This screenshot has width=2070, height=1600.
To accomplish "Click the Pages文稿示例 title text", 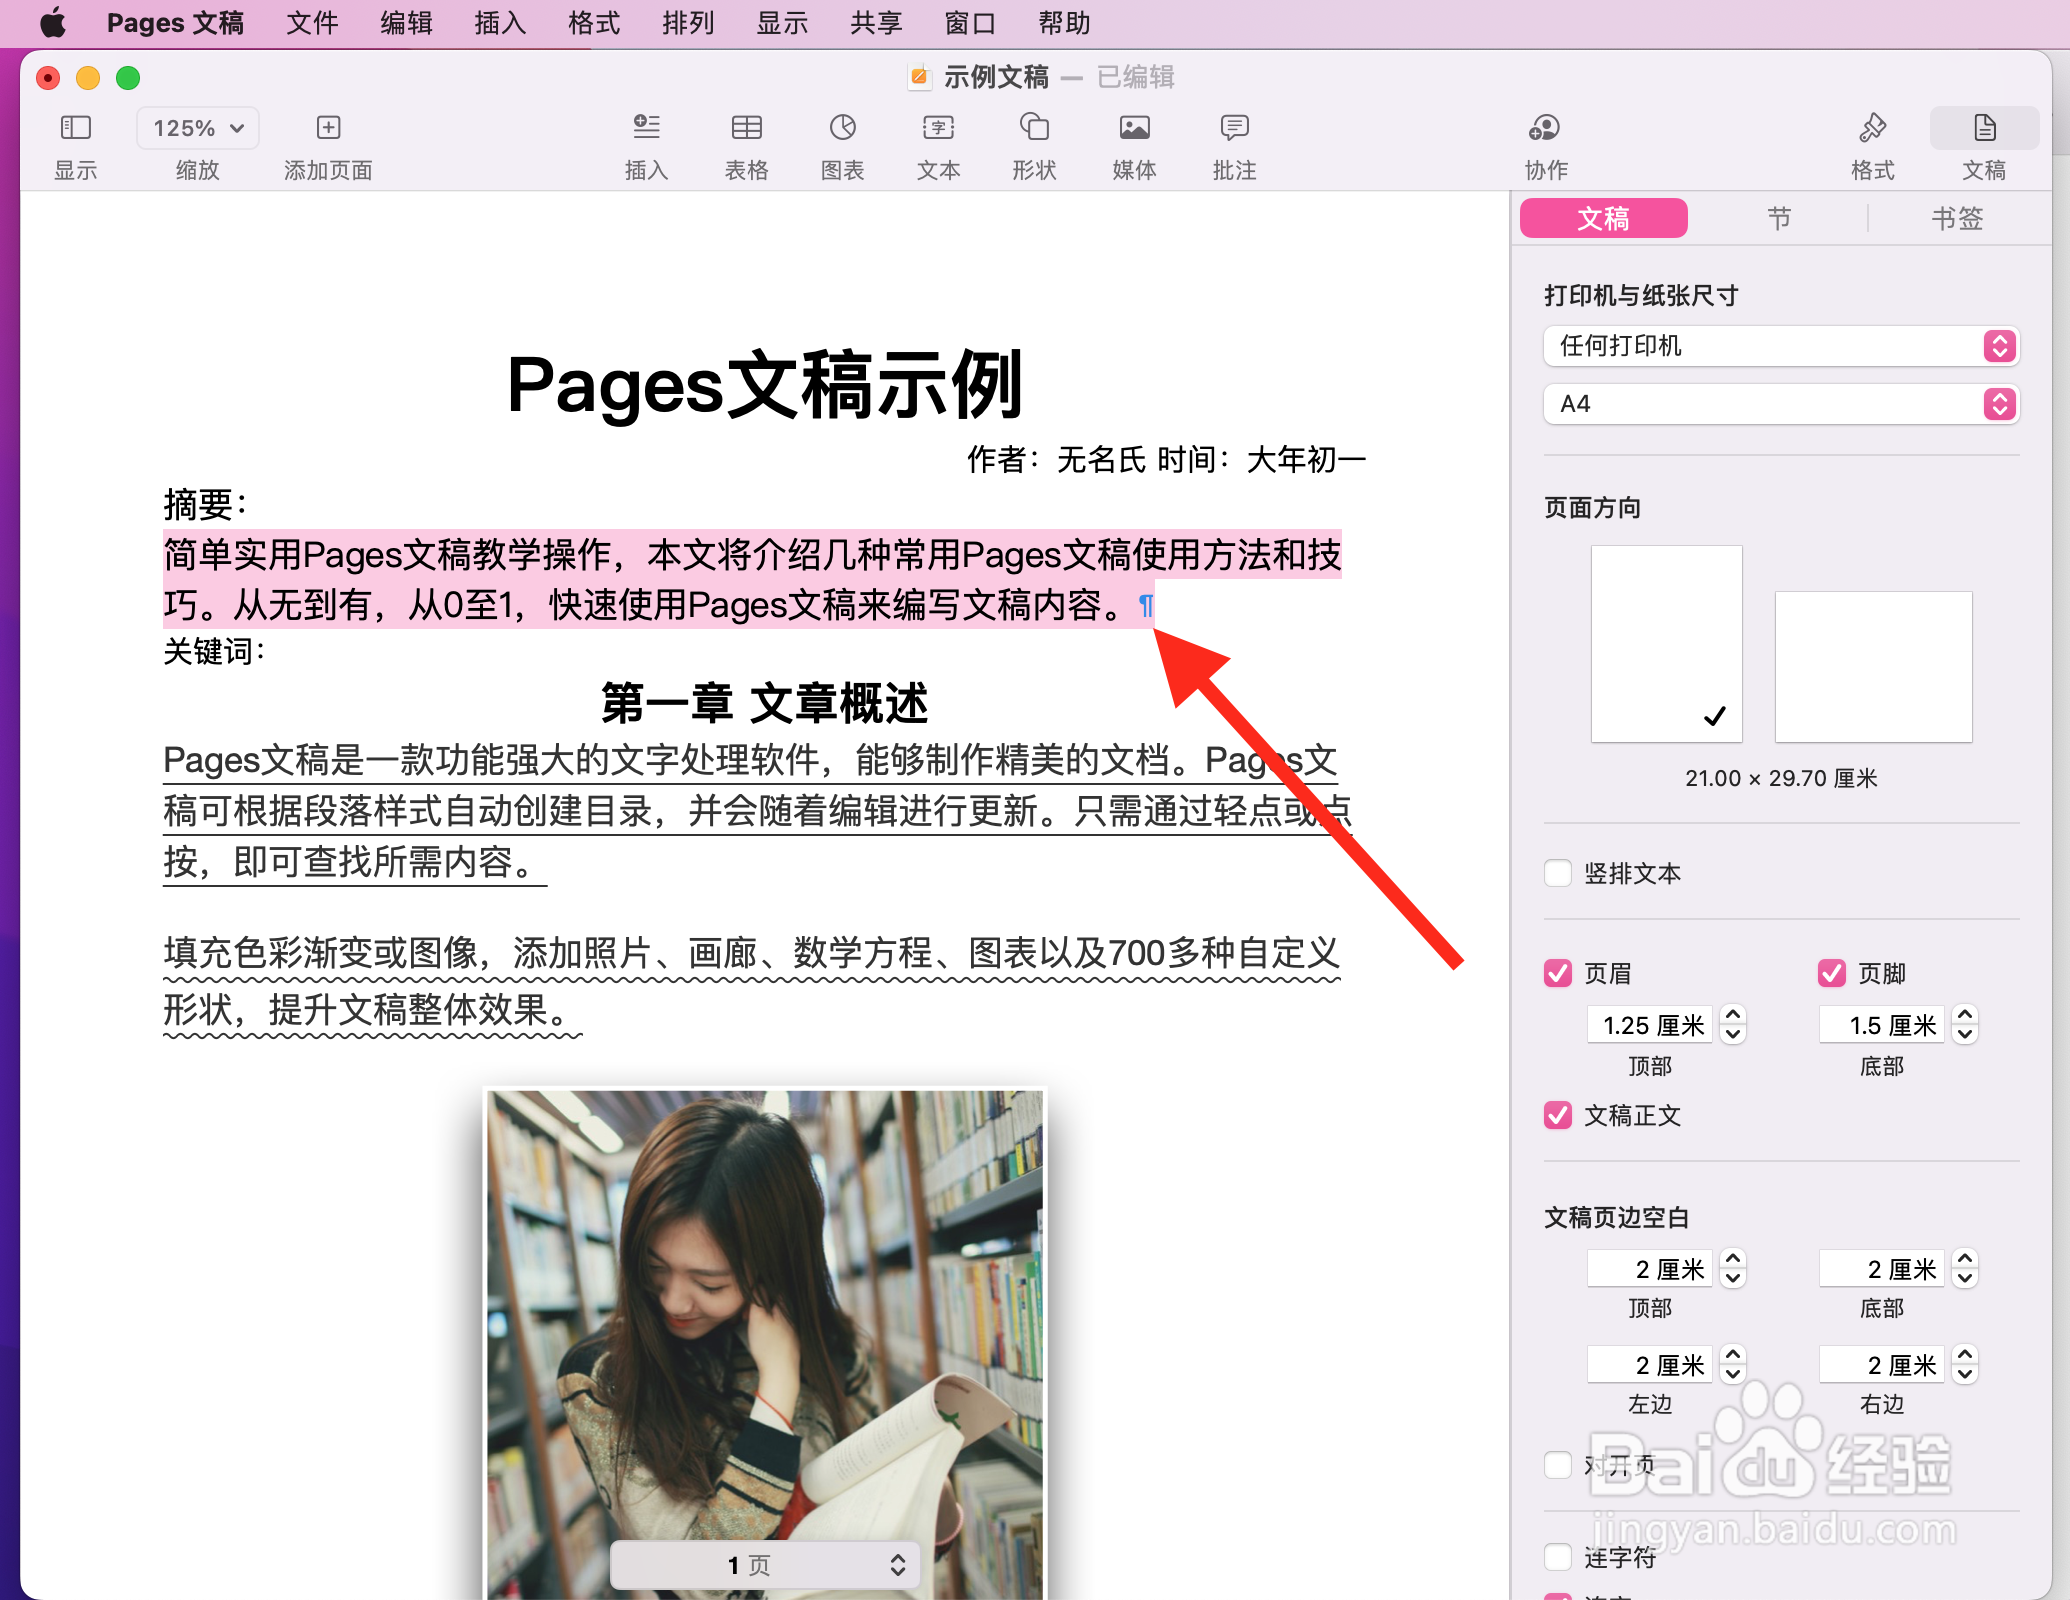I will (764, 385).
